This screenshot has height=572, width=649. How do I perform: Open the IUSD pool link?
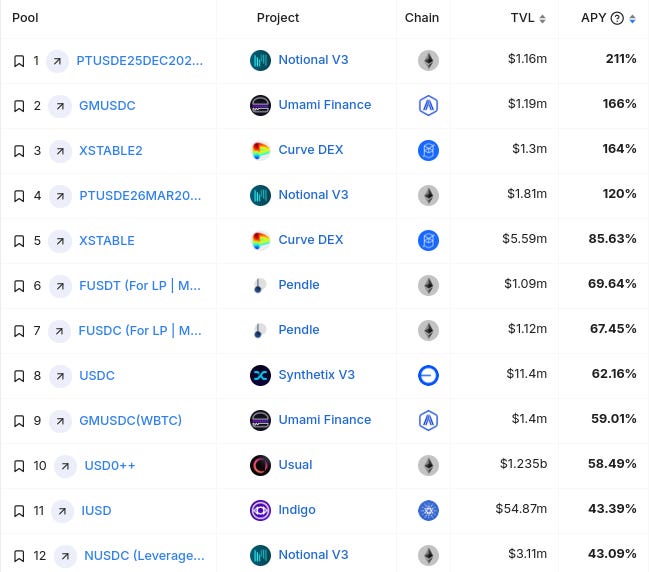96,511
